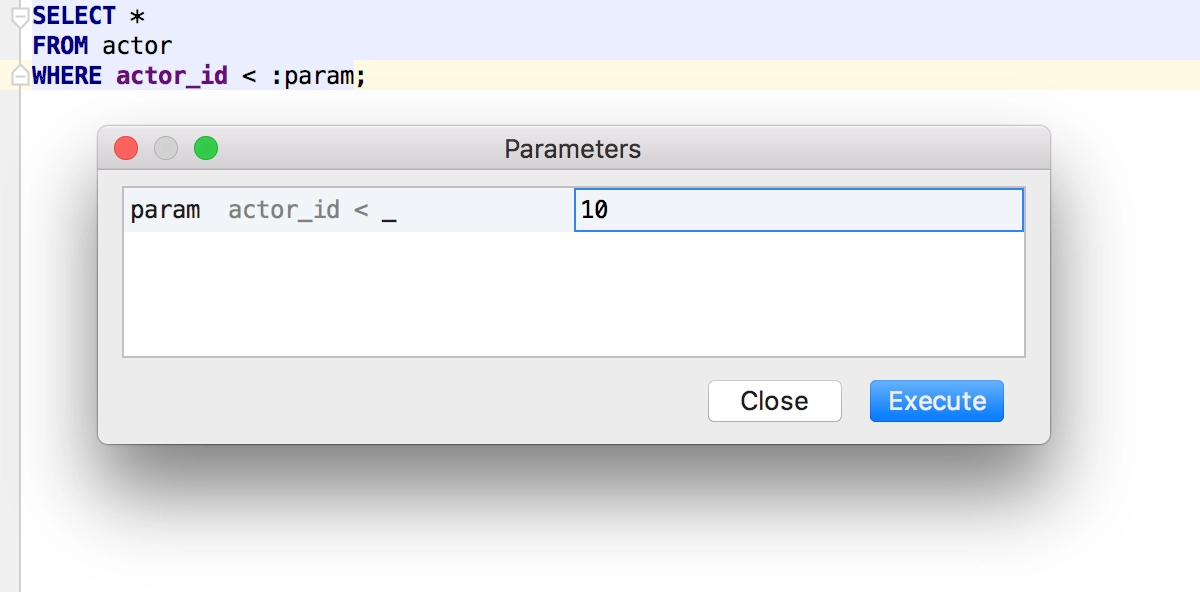Click the Close button

coord(775,401)
